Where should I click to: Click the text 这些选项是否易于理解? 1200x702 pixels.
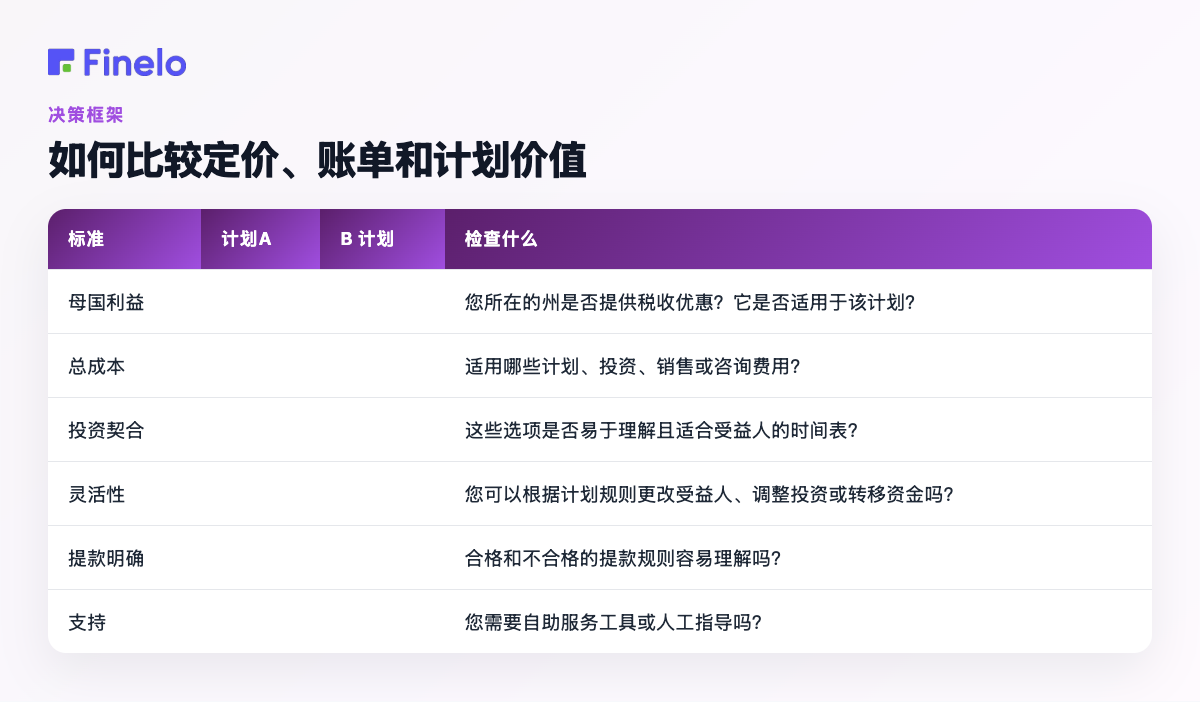click(560, 430)
